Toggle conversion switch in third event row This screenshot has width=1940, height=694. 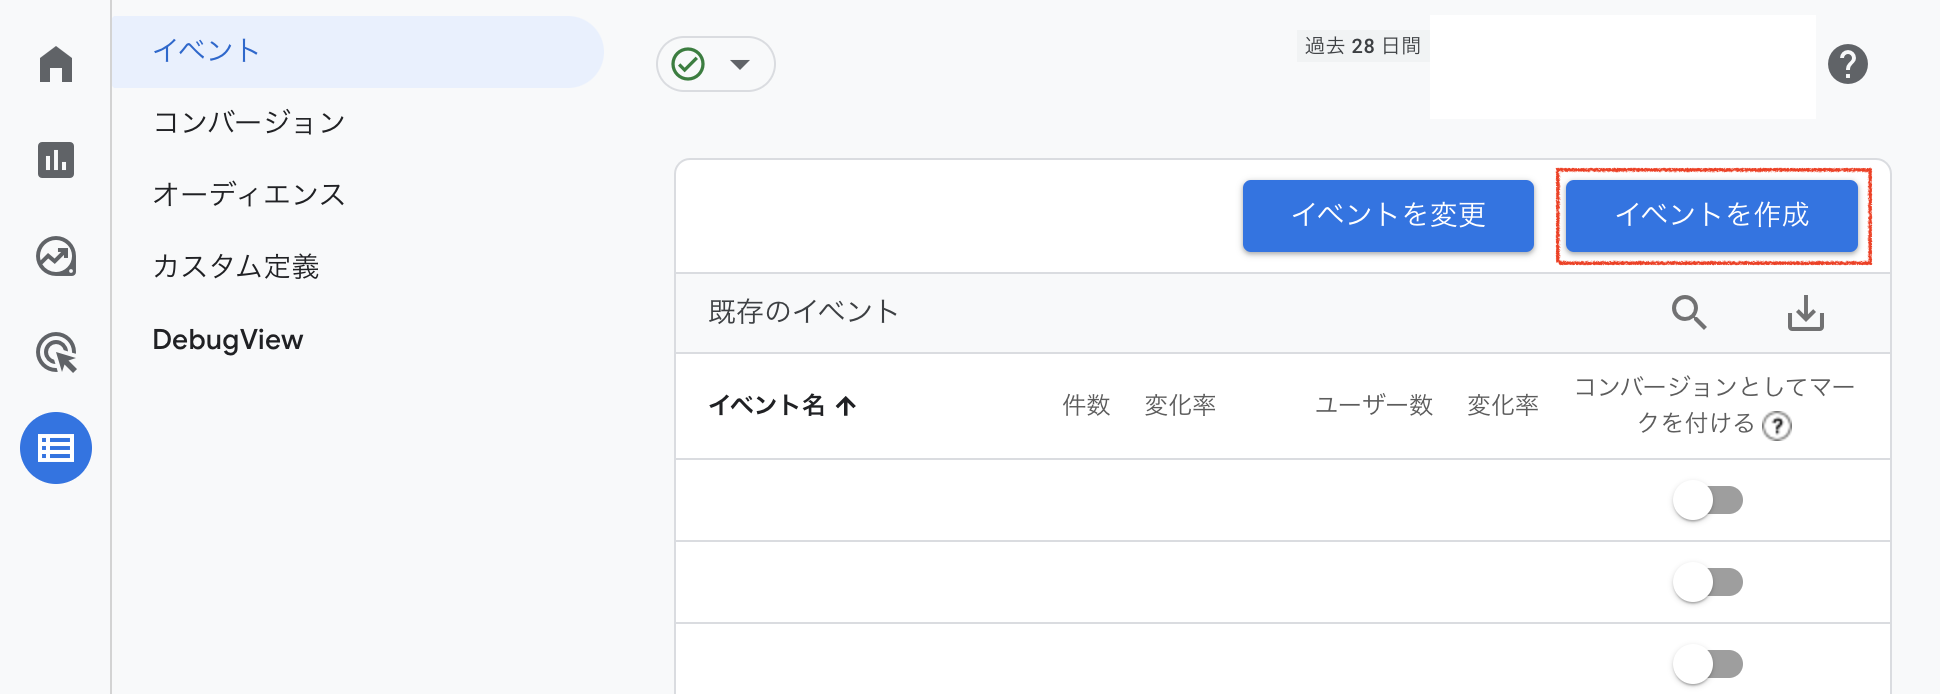1708,664
